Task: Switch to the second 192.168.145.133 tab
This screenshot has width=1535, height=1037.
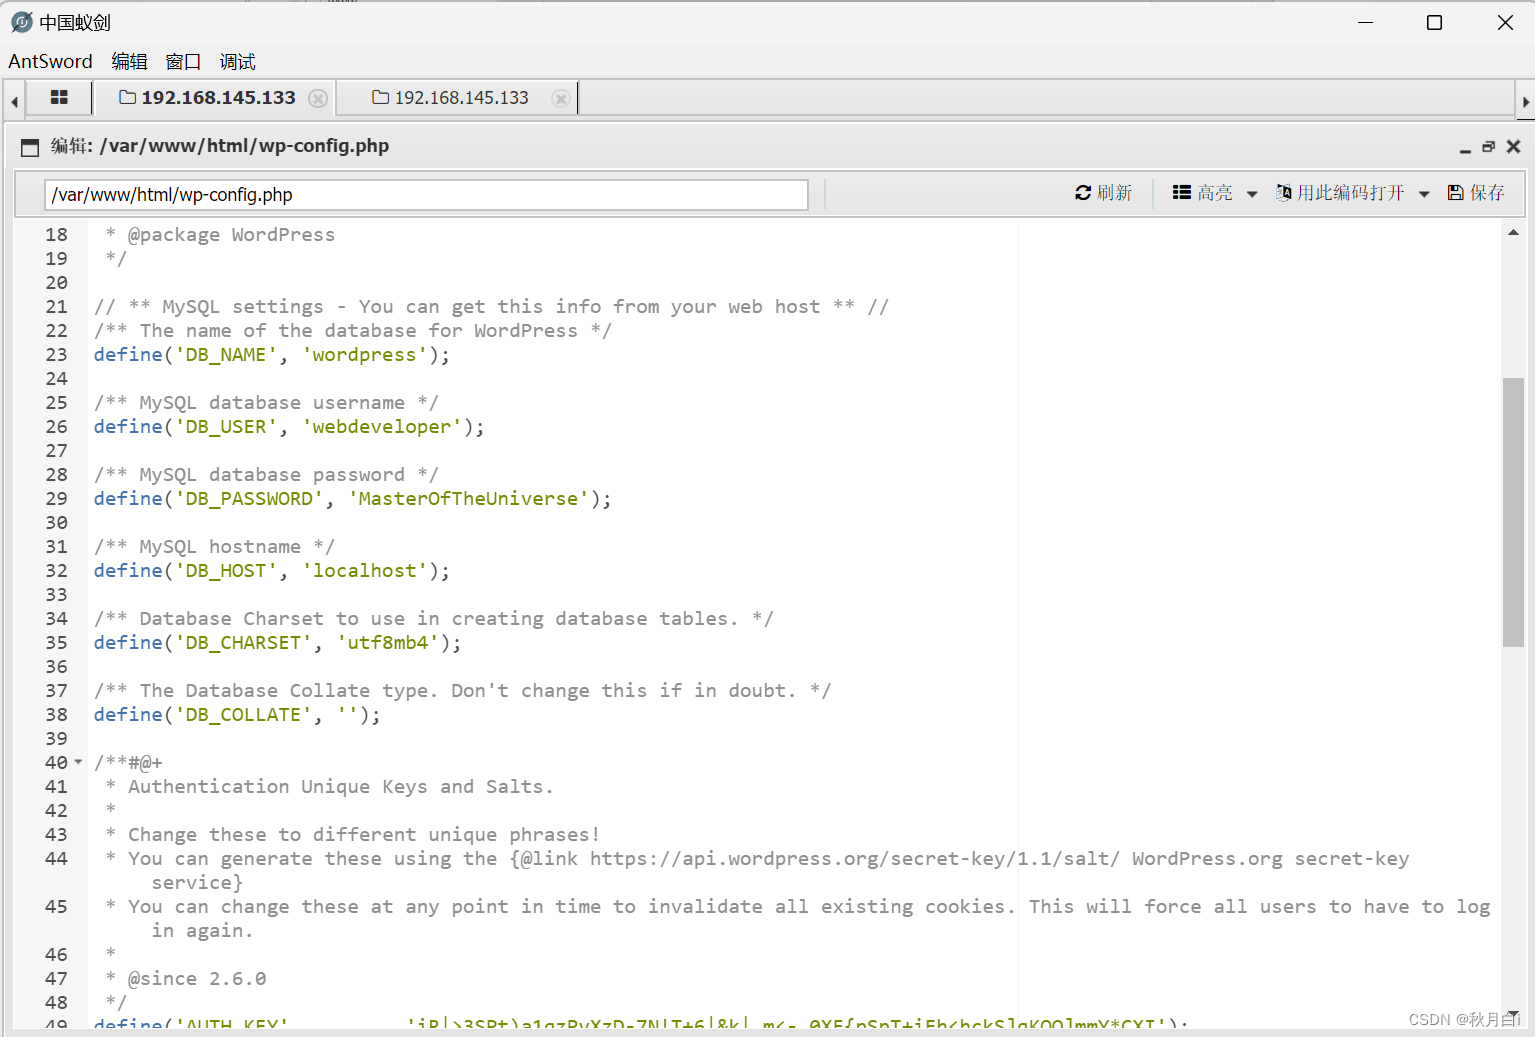Action: pyautogui.click(x=460, y=97)
